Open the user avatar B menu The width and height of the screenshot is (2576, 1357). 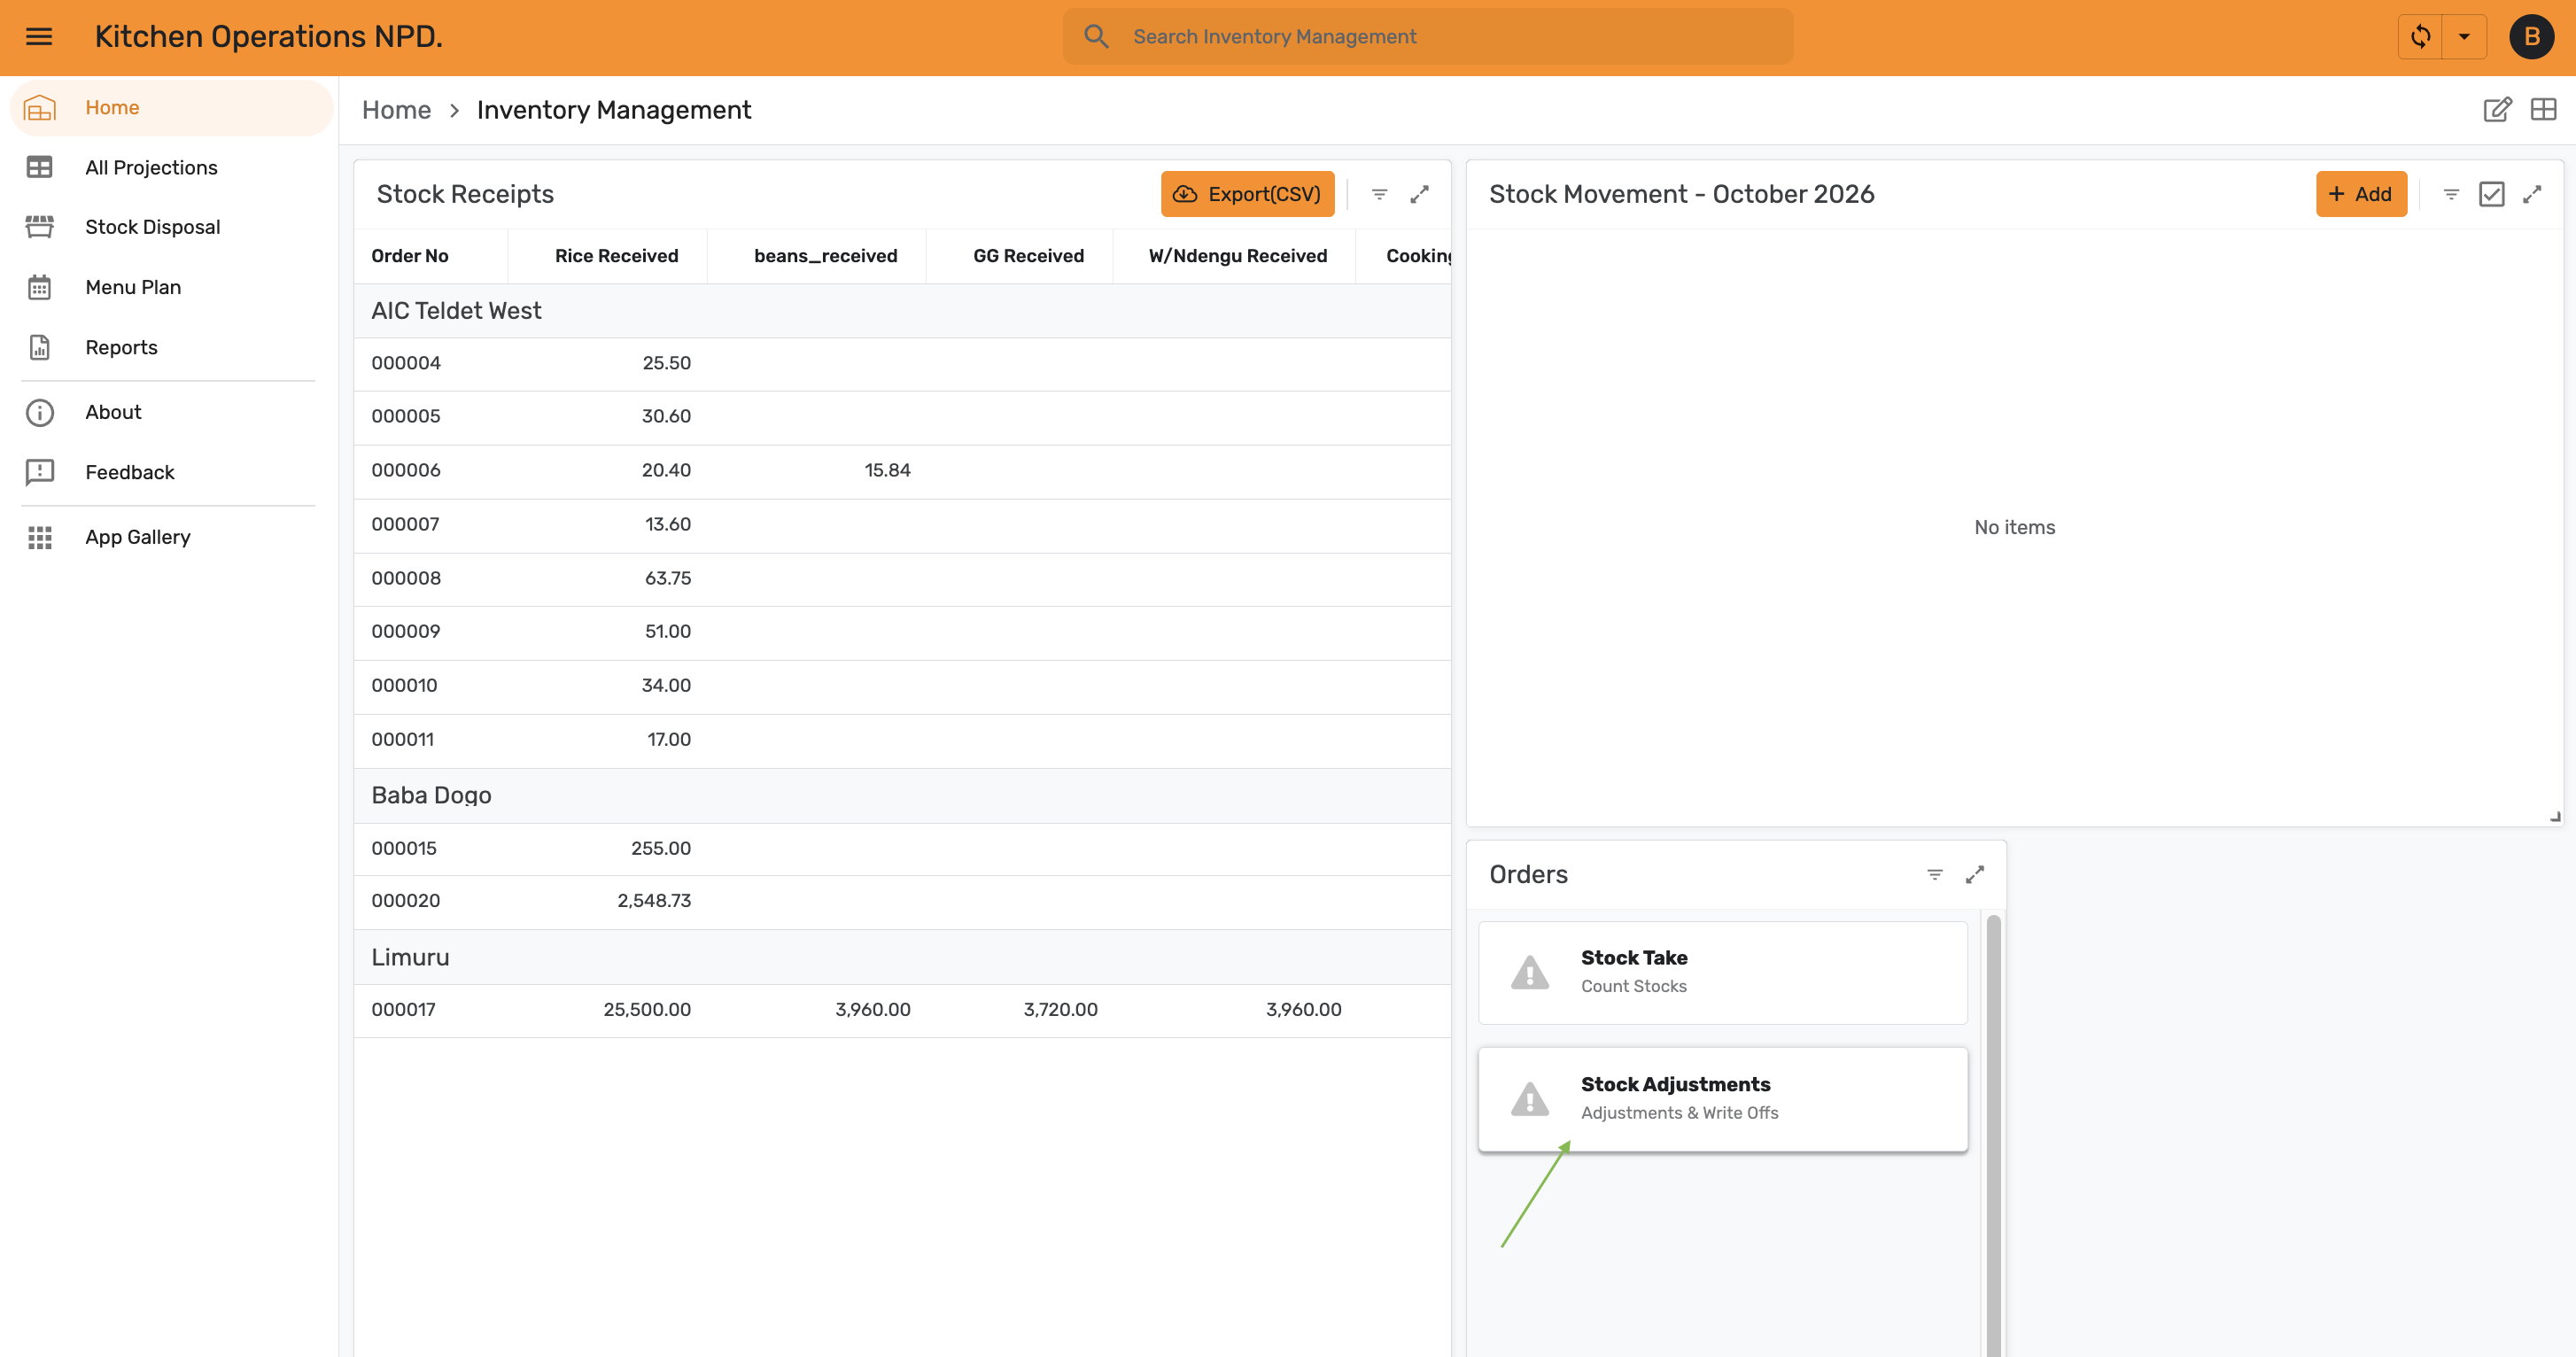click(2531, 37)
